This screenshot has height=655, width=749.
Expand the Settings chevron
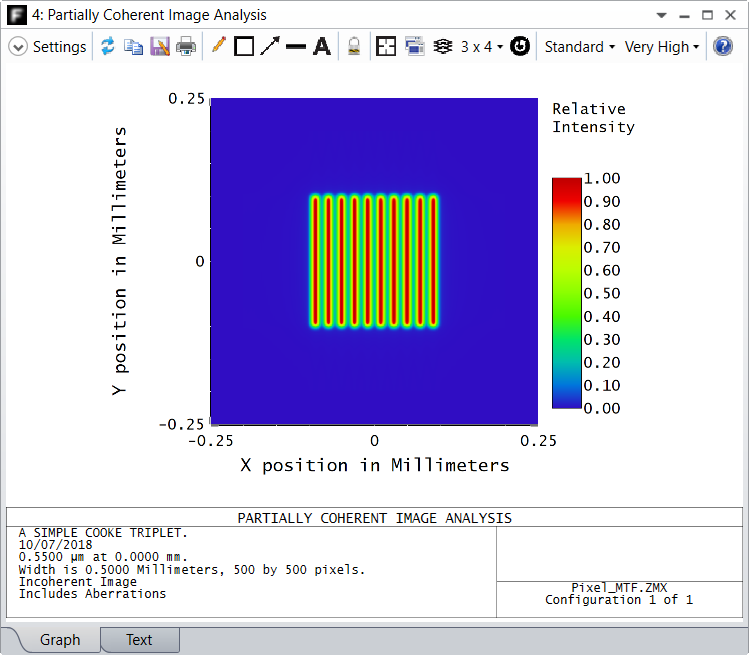tap(18, 47)
